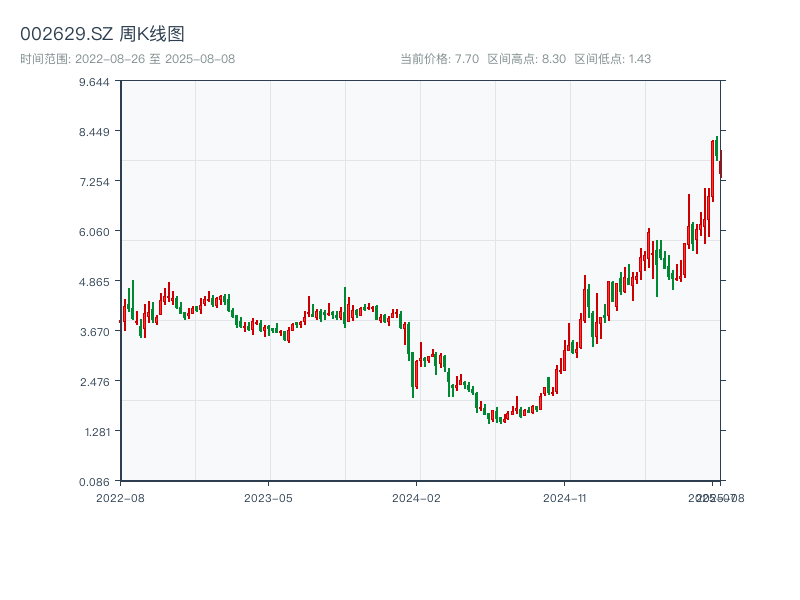Image resolution: width=800 pixels, height=600 pixels.
Task: Click the 6.060 y-axis price label
Action: [x=95, y=231]
